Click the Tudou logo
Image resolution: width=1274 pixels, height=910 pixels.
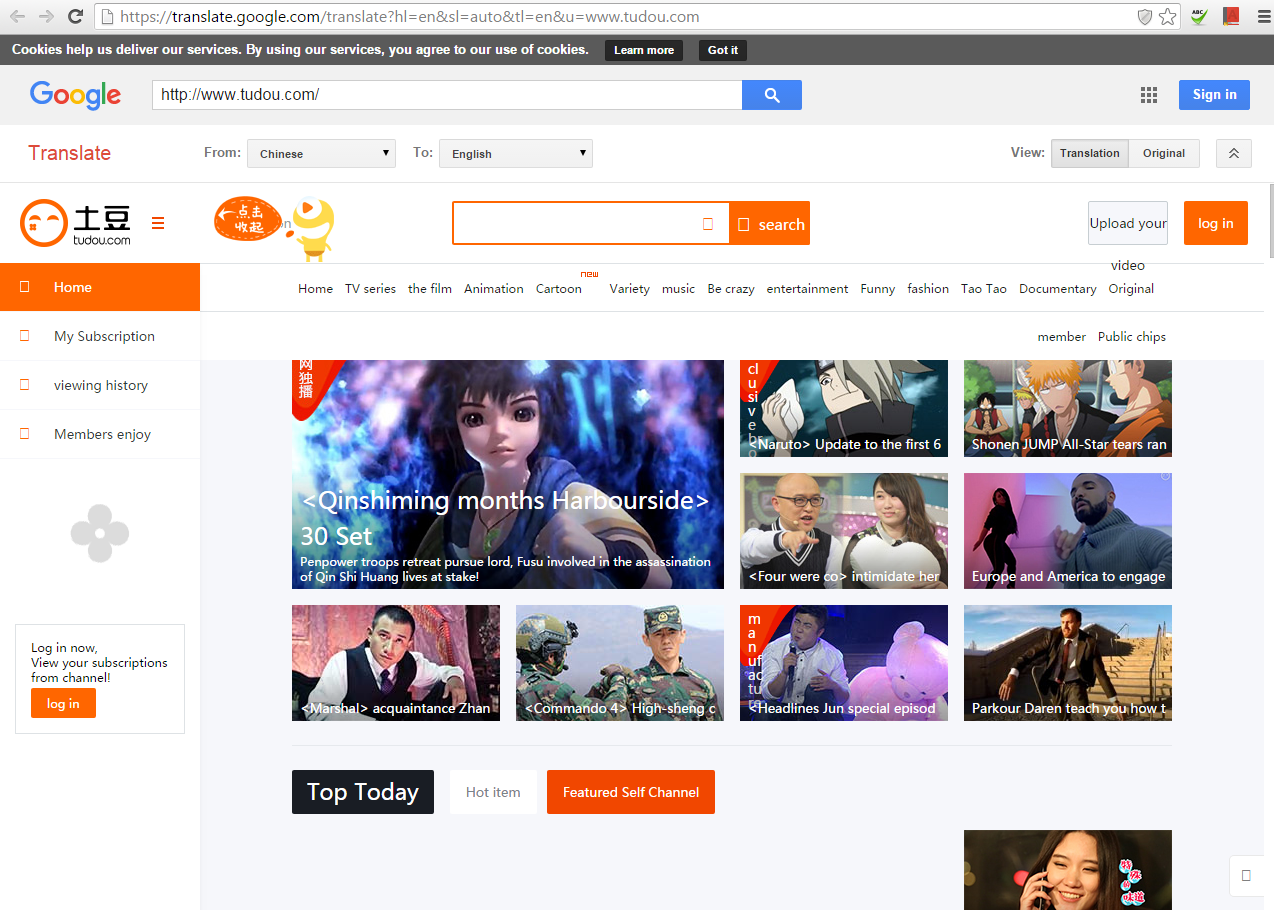[76, 223]
